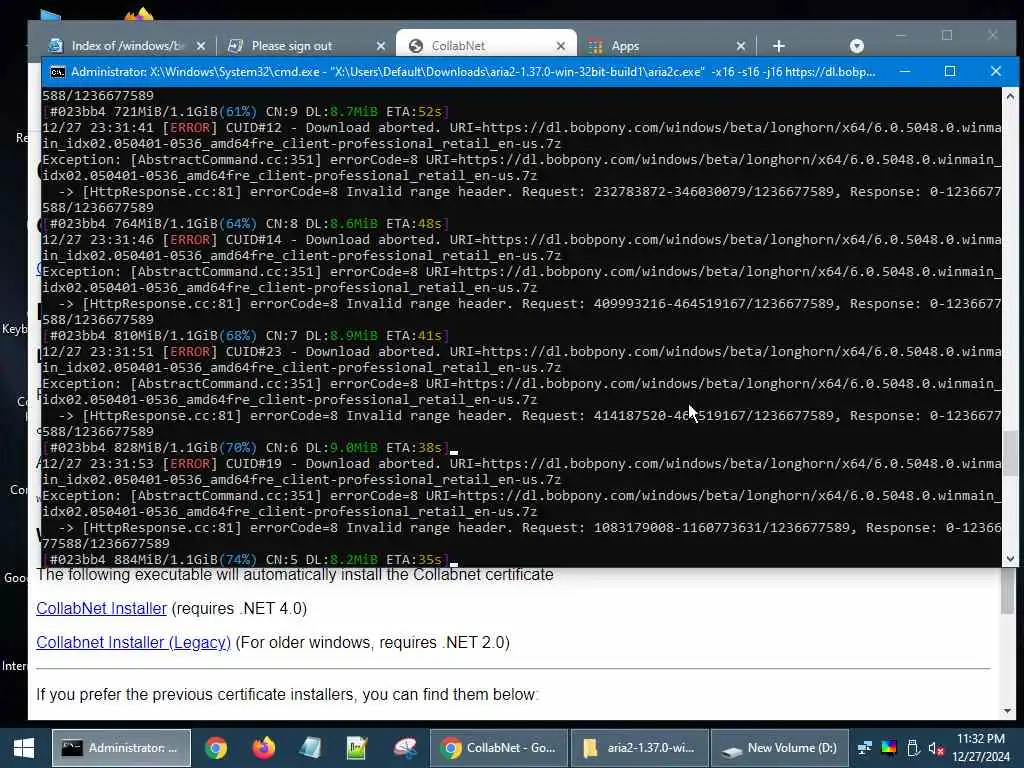Minimize the cmd.exe window

click(x=905, y=71)
